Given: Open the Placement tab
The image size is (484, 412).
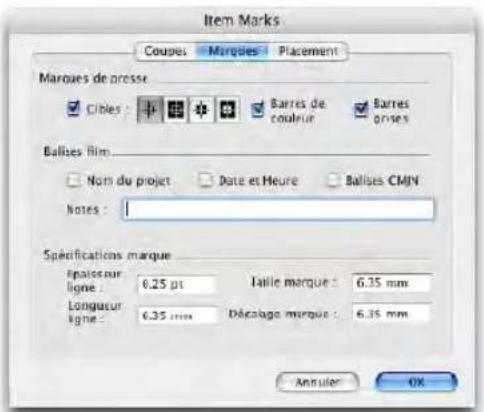Looking at the screenshot, I should click(308, 51).
